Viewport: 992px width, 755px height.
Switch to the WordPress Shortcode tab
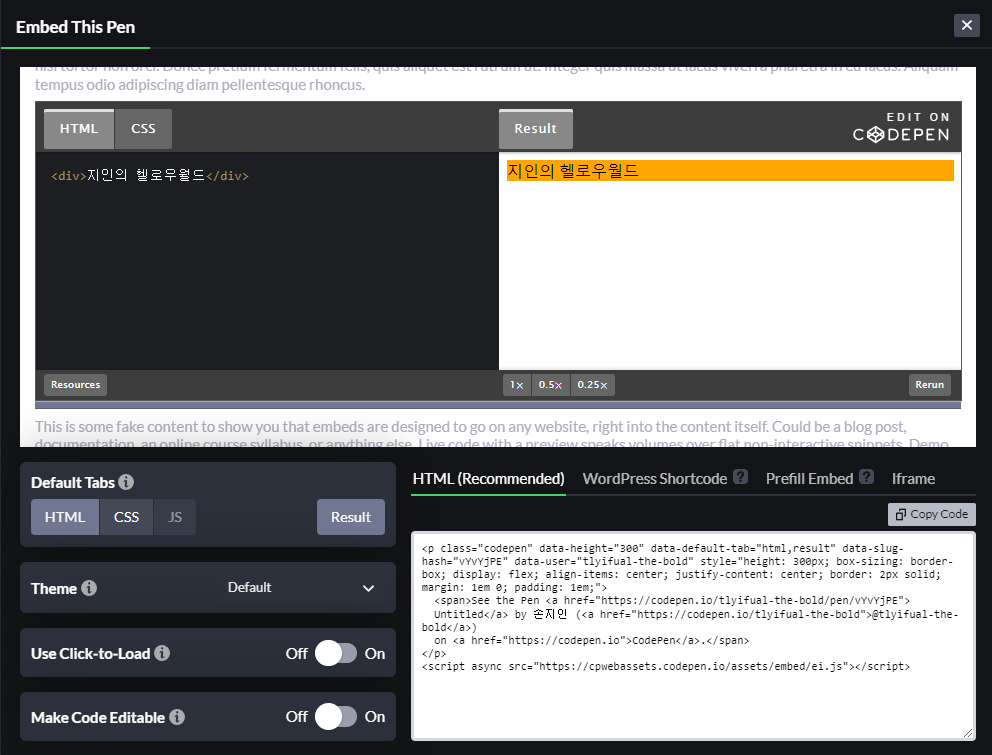[654, 479]
